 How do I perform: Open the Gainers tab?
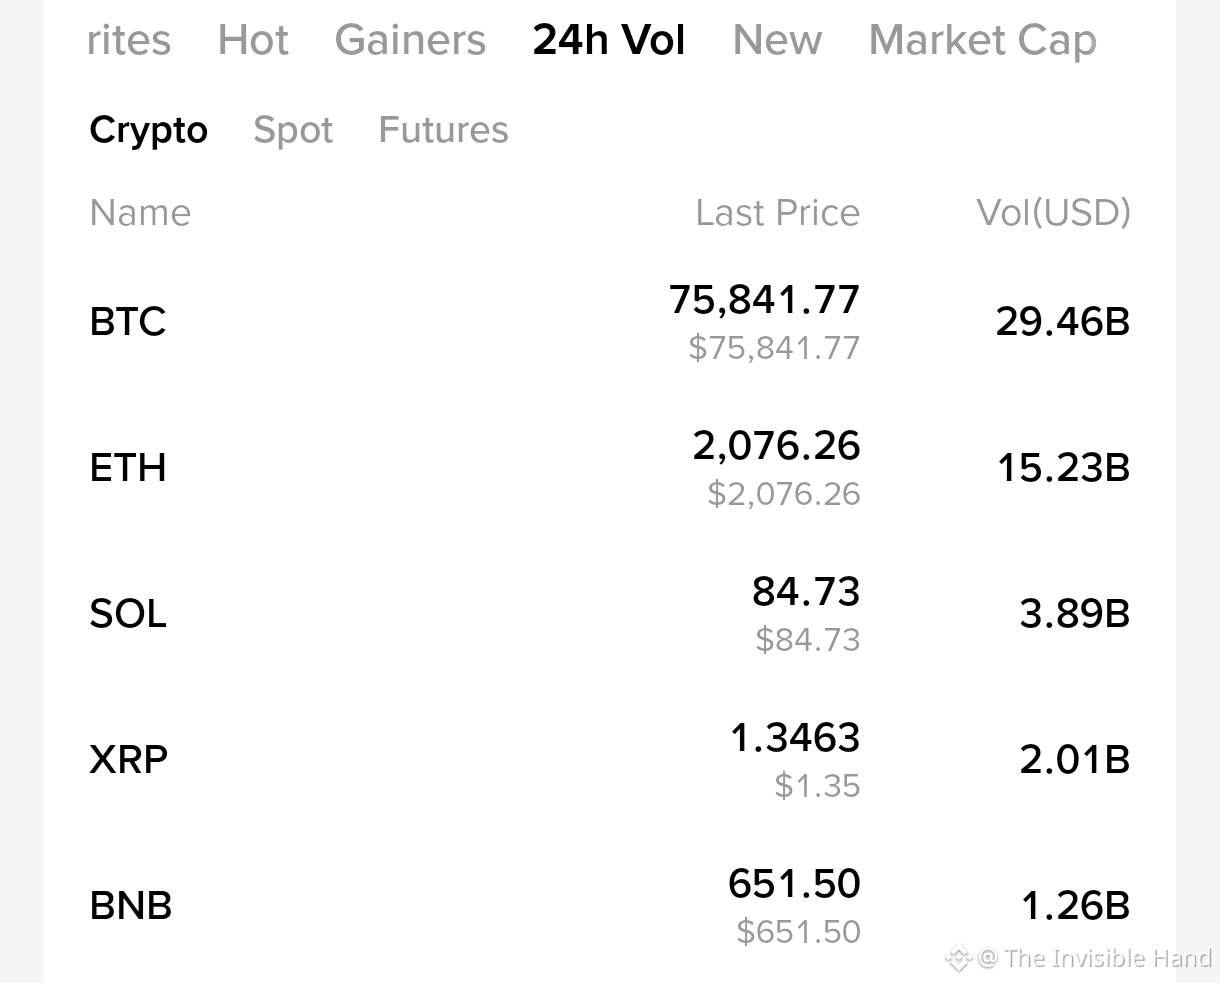tap(410, 40)
